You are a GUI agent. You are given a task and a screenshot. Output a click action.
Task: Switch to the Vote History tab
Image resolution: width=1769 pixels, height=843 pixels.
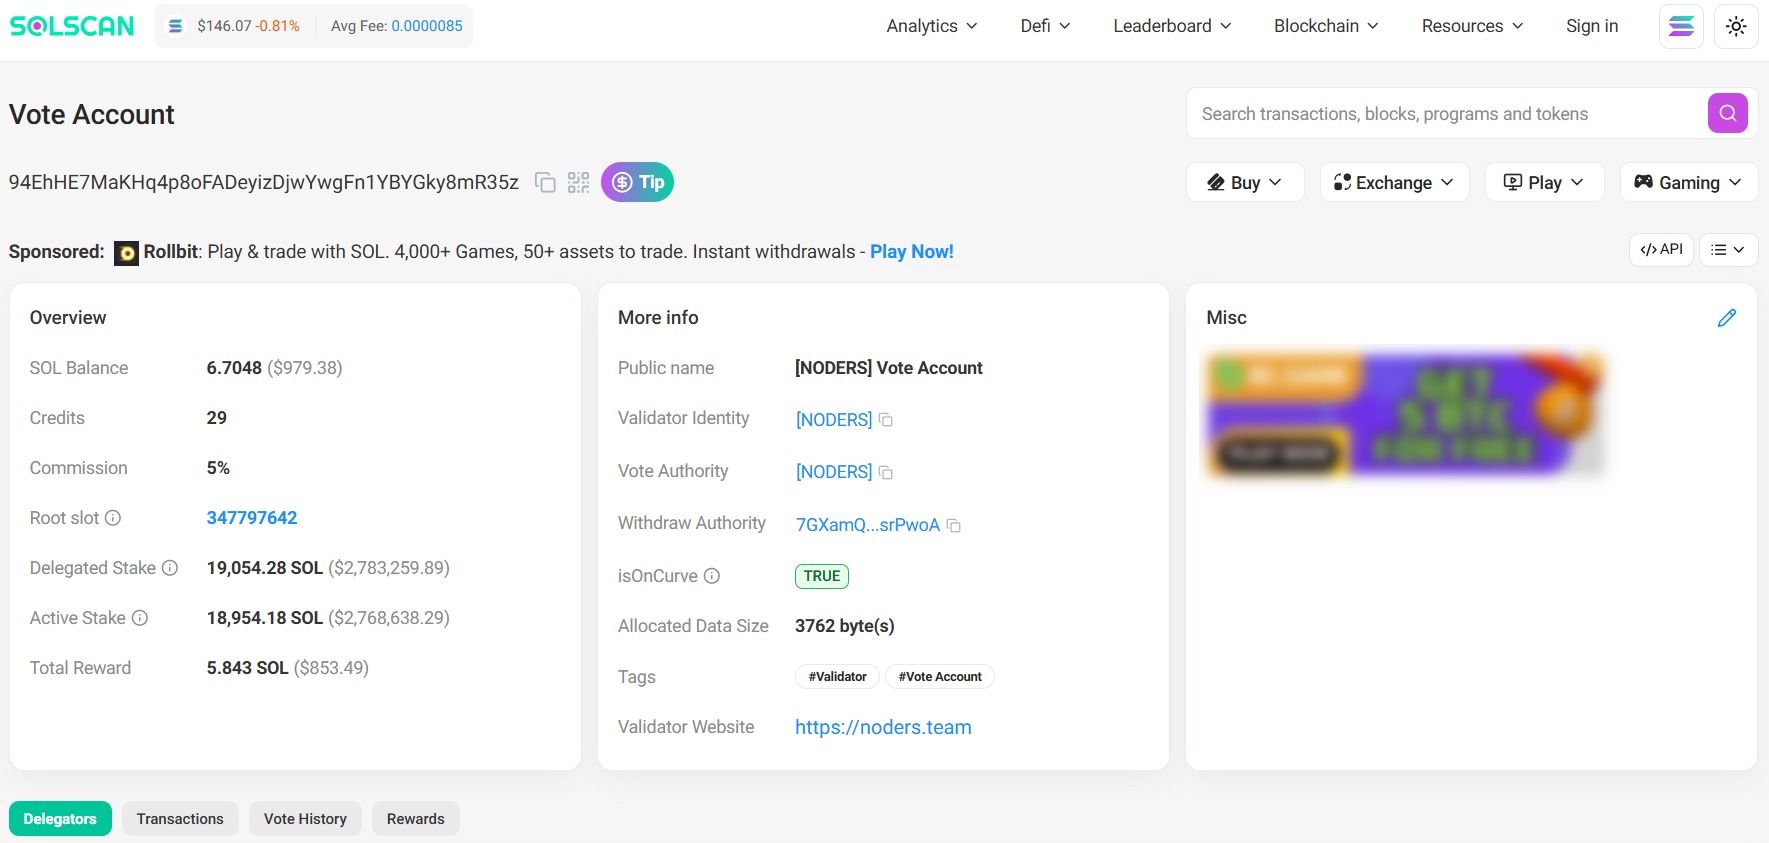click(305, 818)
